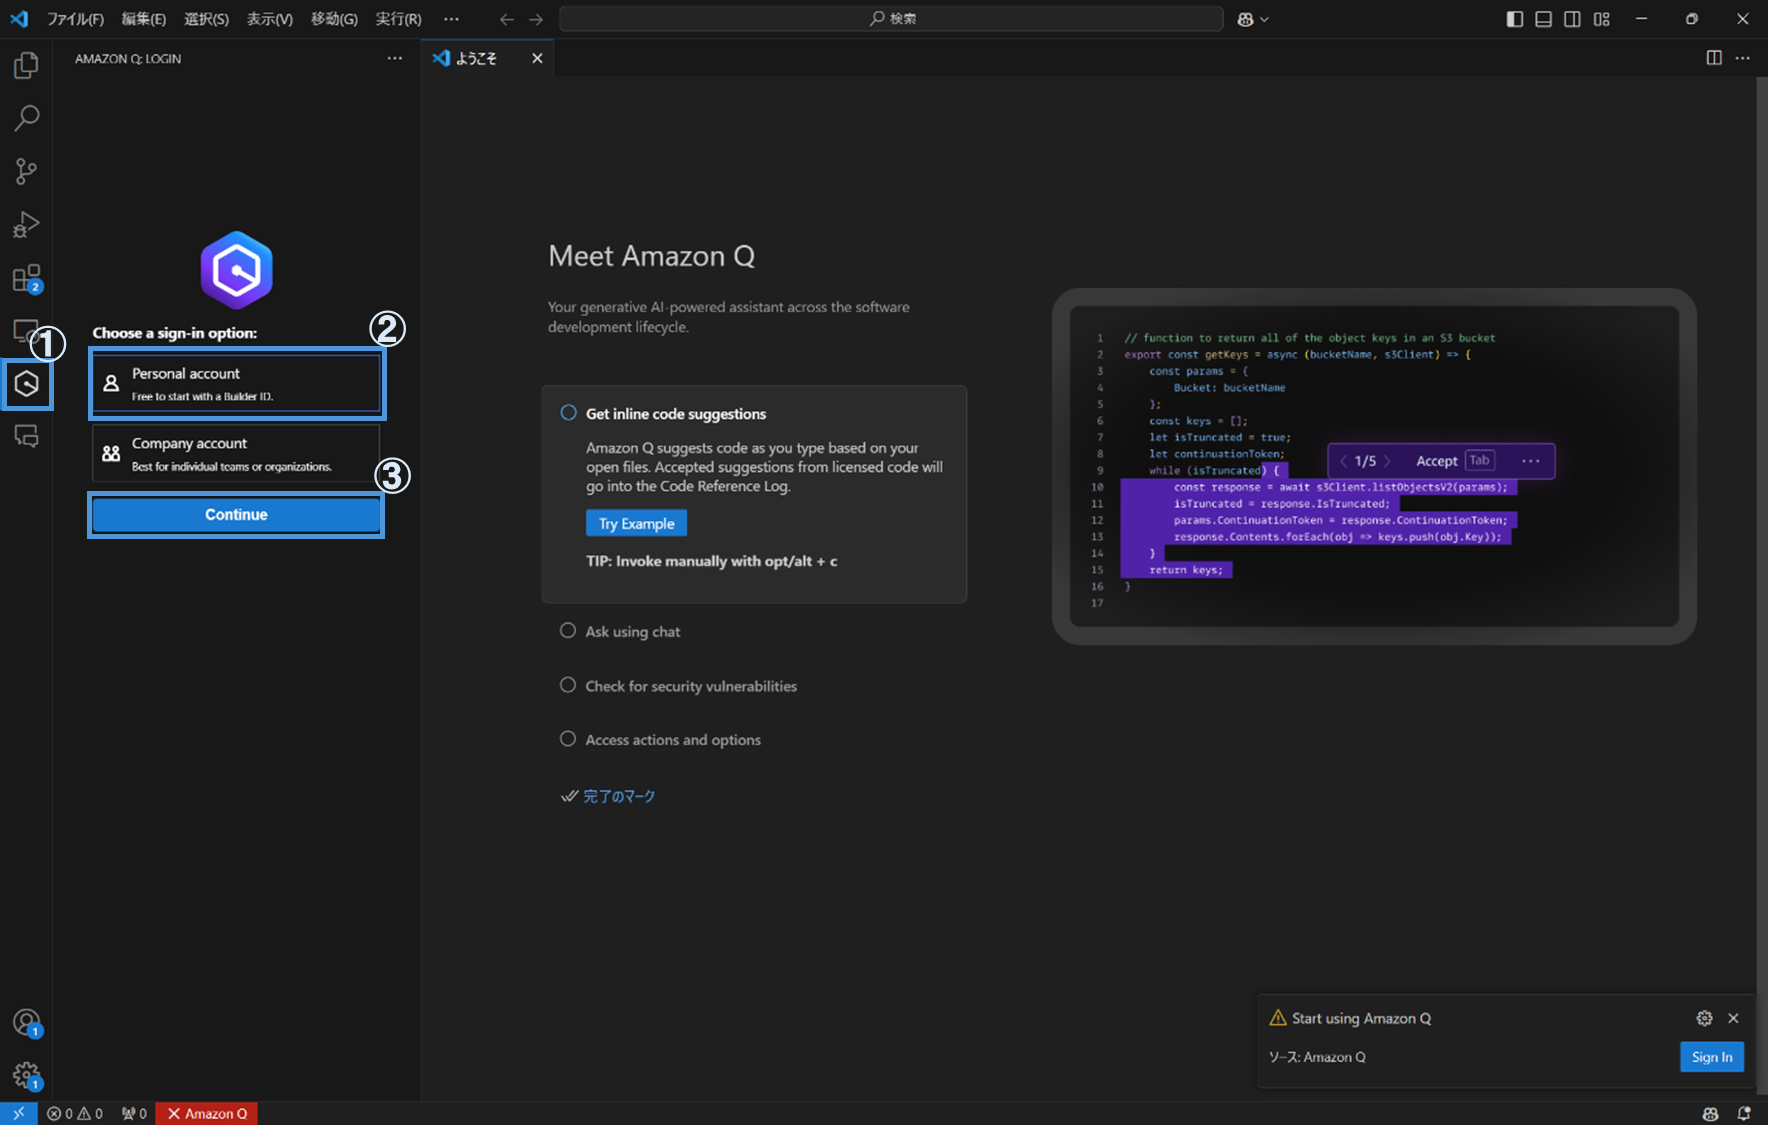Toggle the secondary side bar layout button

1573,19
